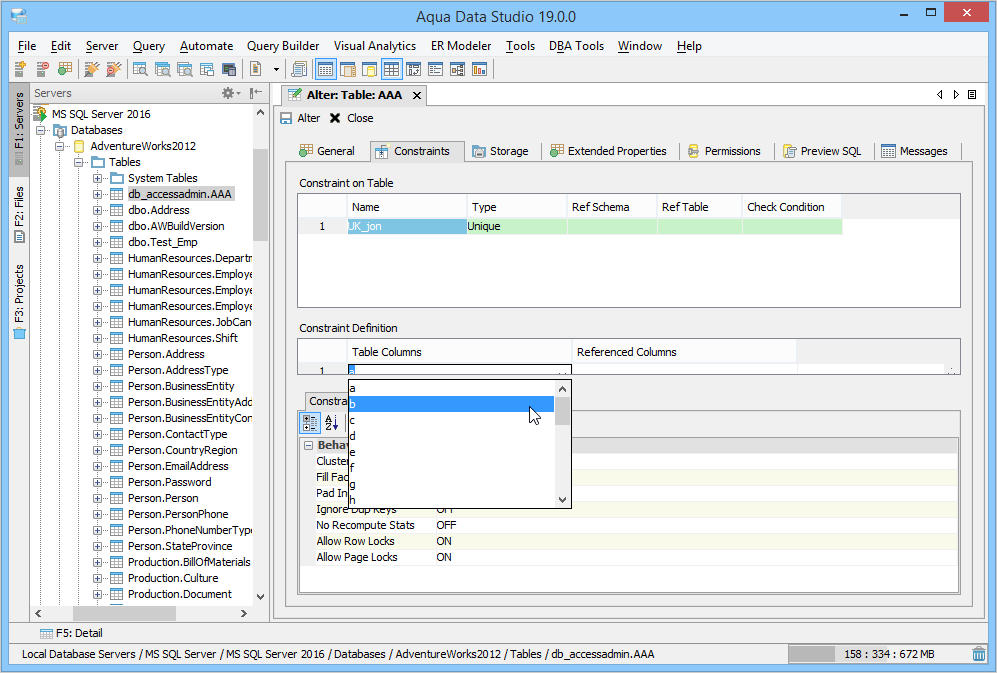The width and height of the screenshot is (997, 673).
Task: Click the tab list icon at top right
Action: (x=972, y=95)
